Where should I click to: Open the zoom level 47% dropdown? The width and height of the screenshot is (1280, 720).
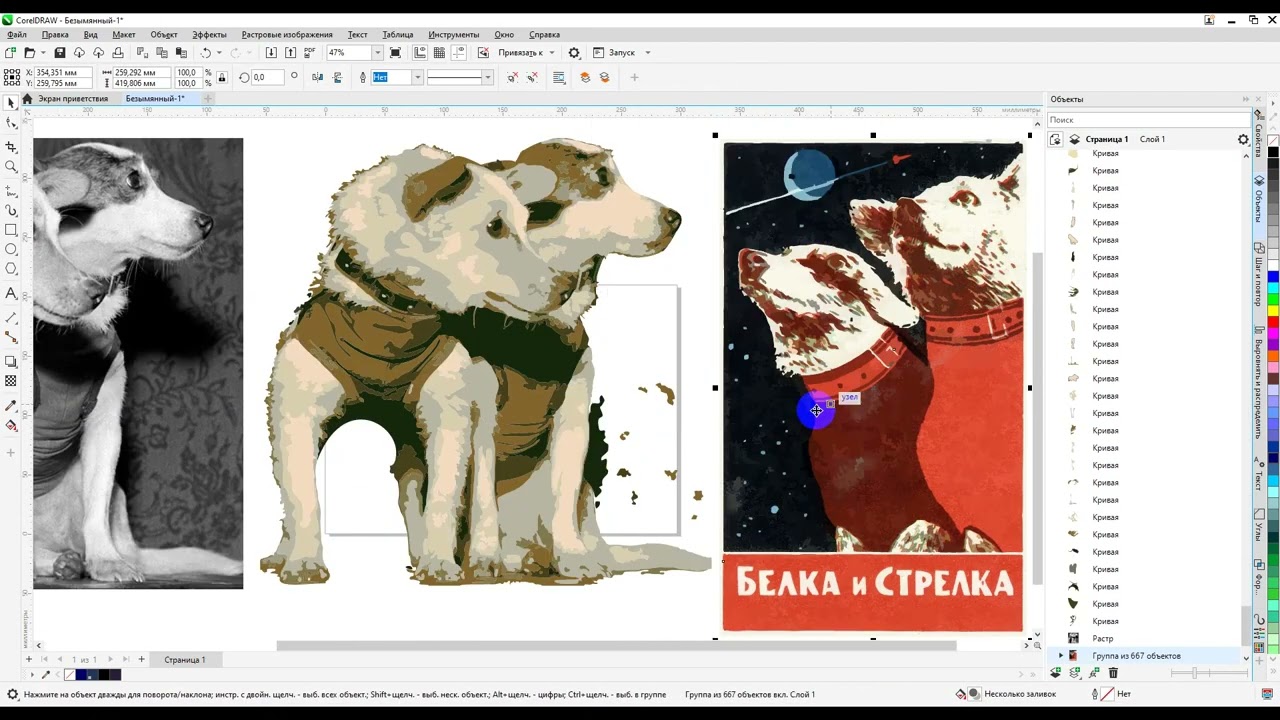[377, 53]
